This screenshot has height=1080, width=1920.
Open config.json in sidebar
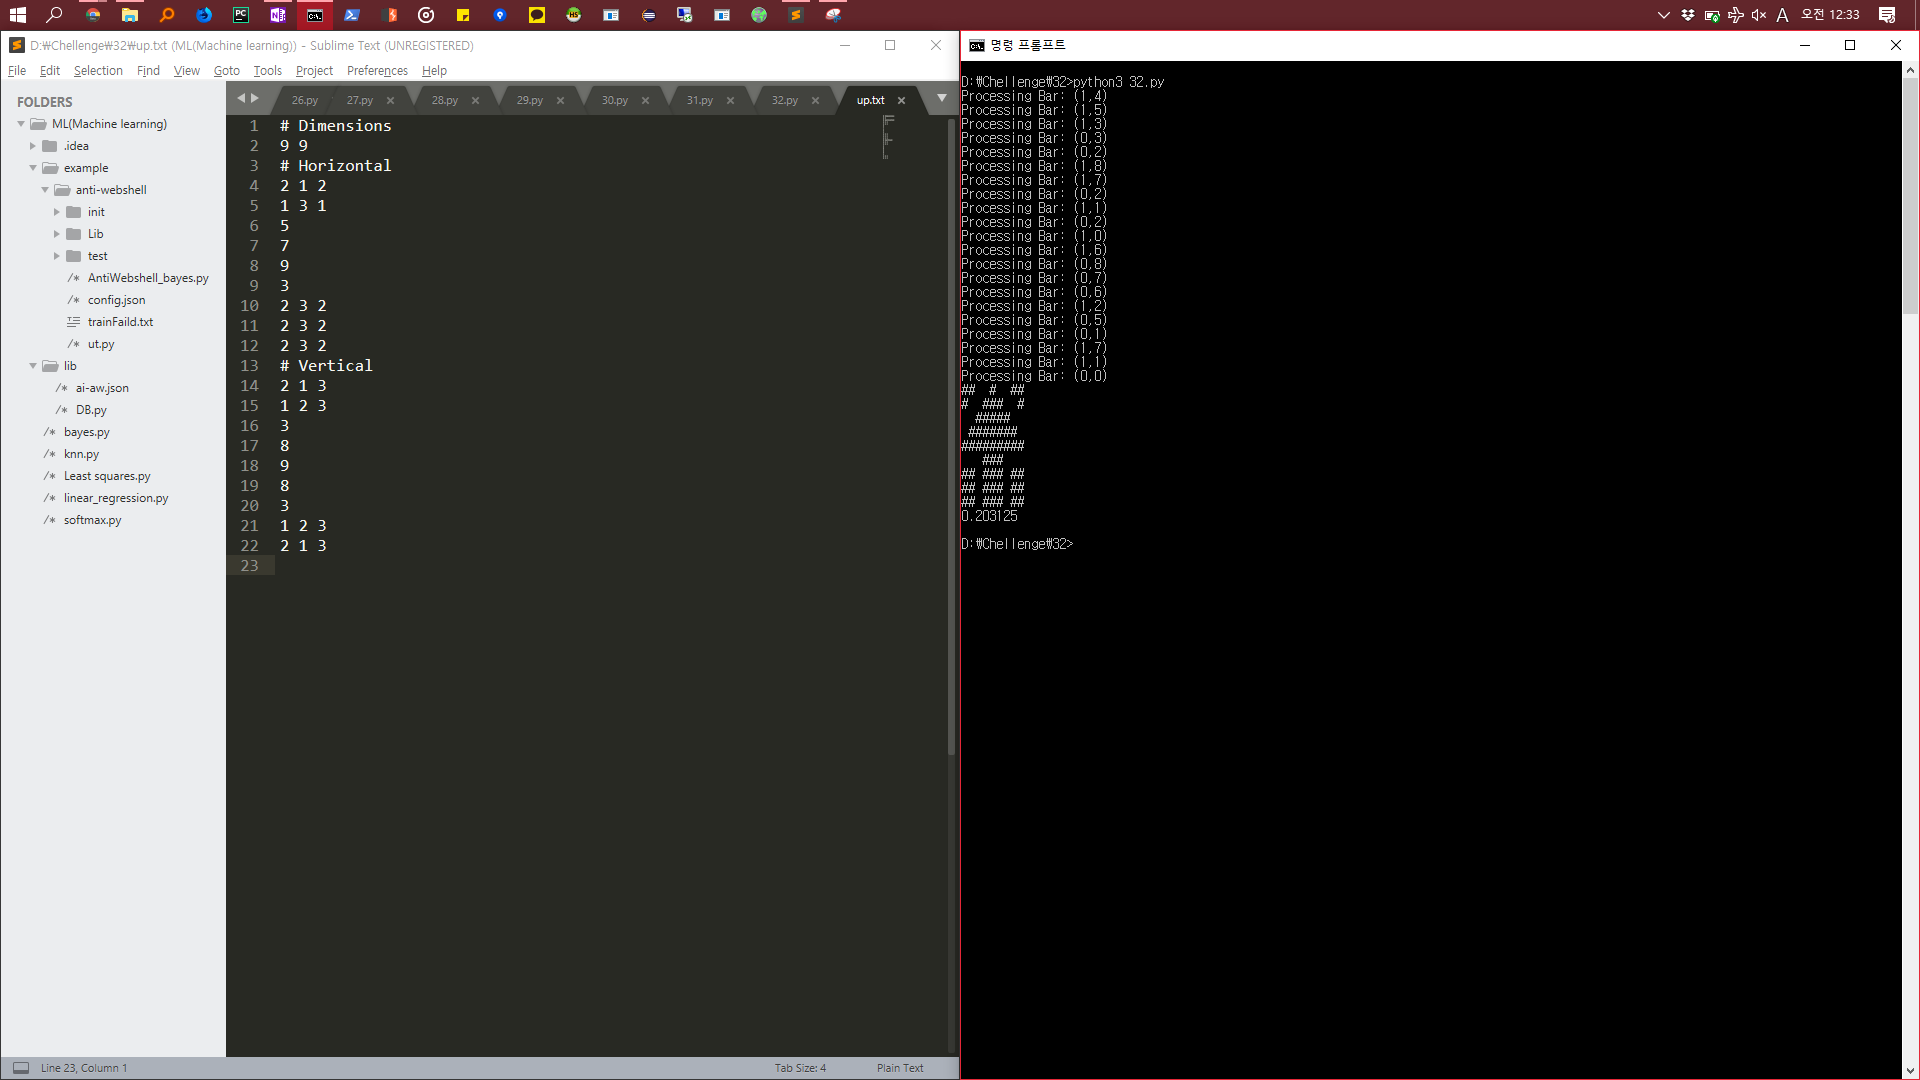(x=116, y=300)
